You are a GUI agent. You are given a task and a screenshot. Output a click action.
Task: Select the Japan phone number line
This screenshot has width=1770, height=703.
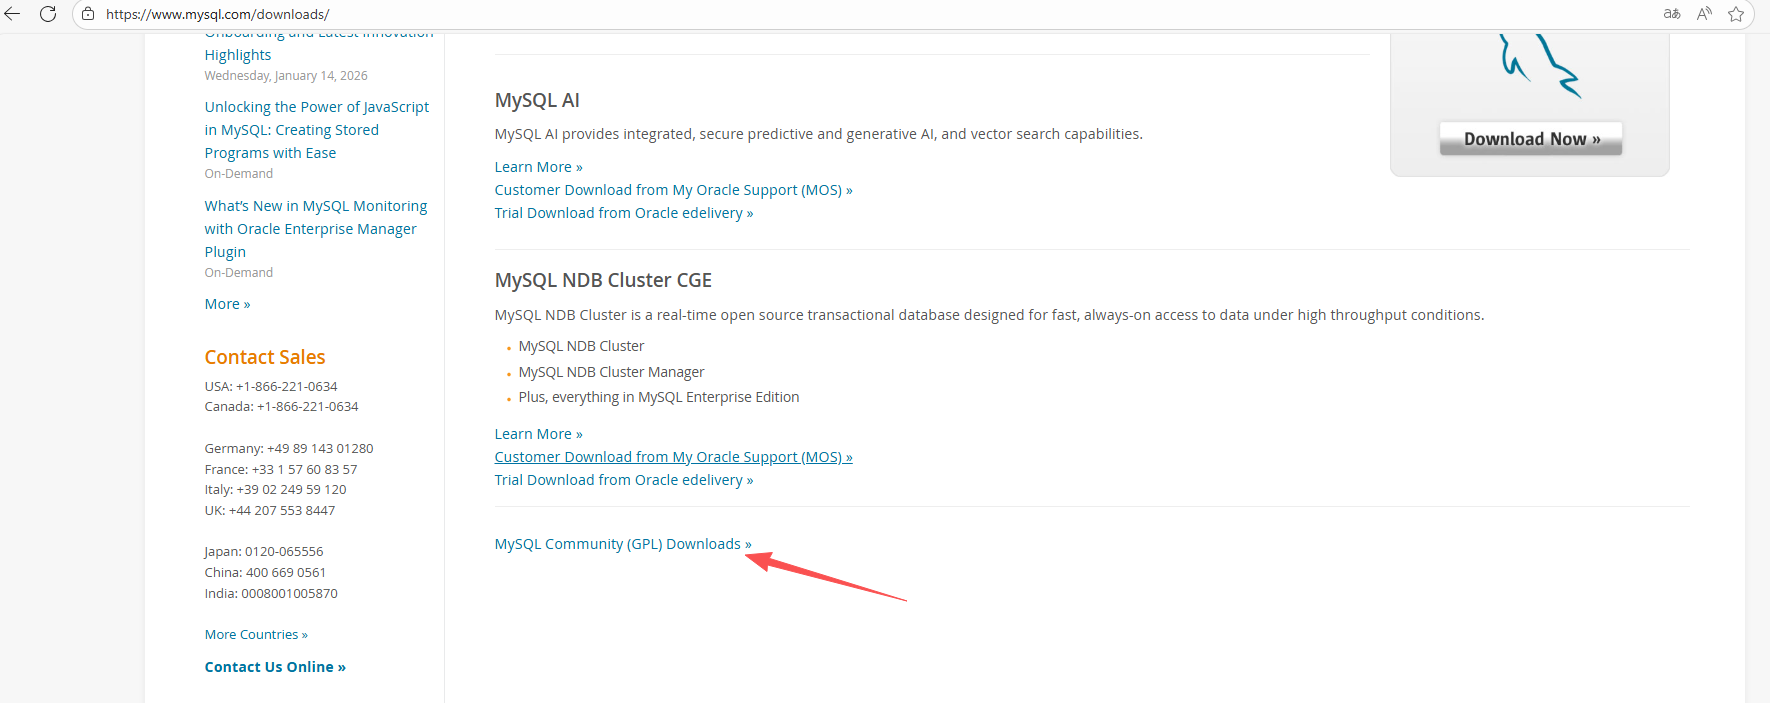(264, 552)
